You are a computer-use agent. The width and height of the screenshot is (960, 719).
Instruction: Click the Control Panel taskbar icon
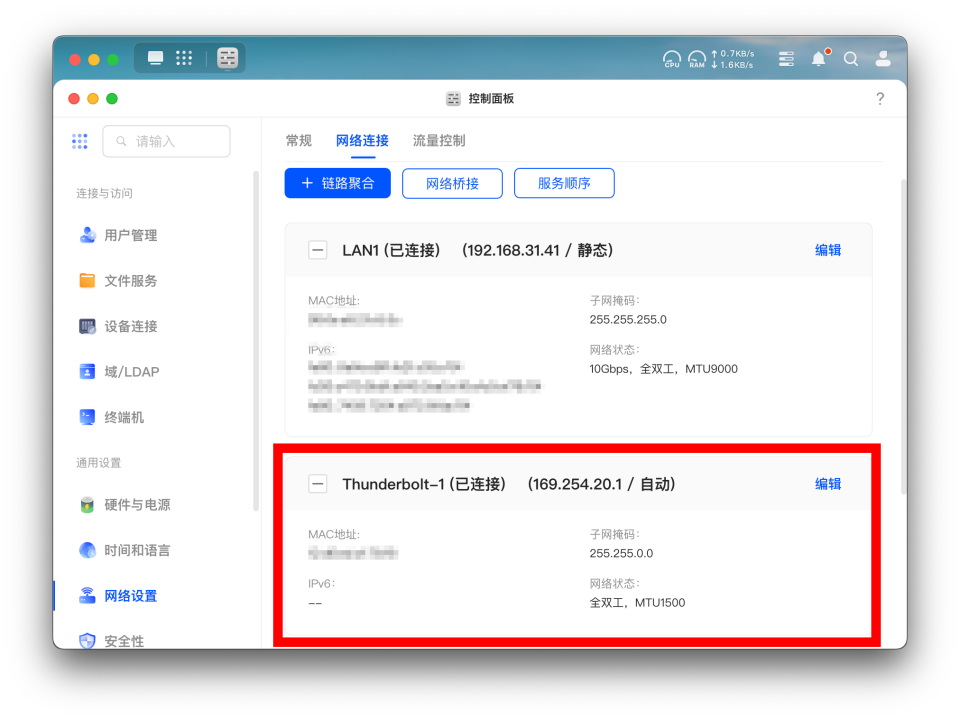pyautogui.click(x=227, y=58)
